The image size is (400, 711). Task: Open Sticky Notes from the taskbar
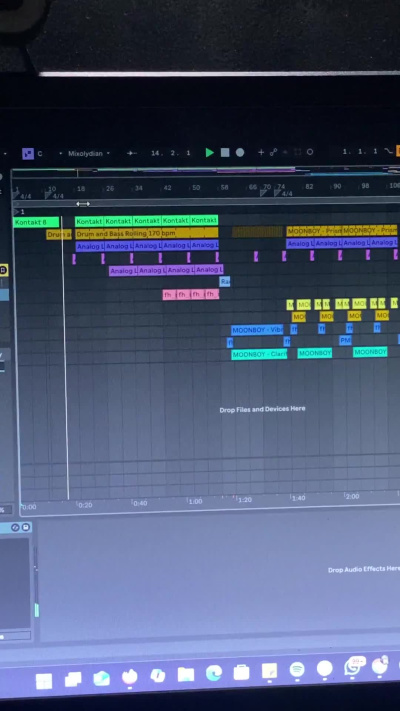(269, 671)
